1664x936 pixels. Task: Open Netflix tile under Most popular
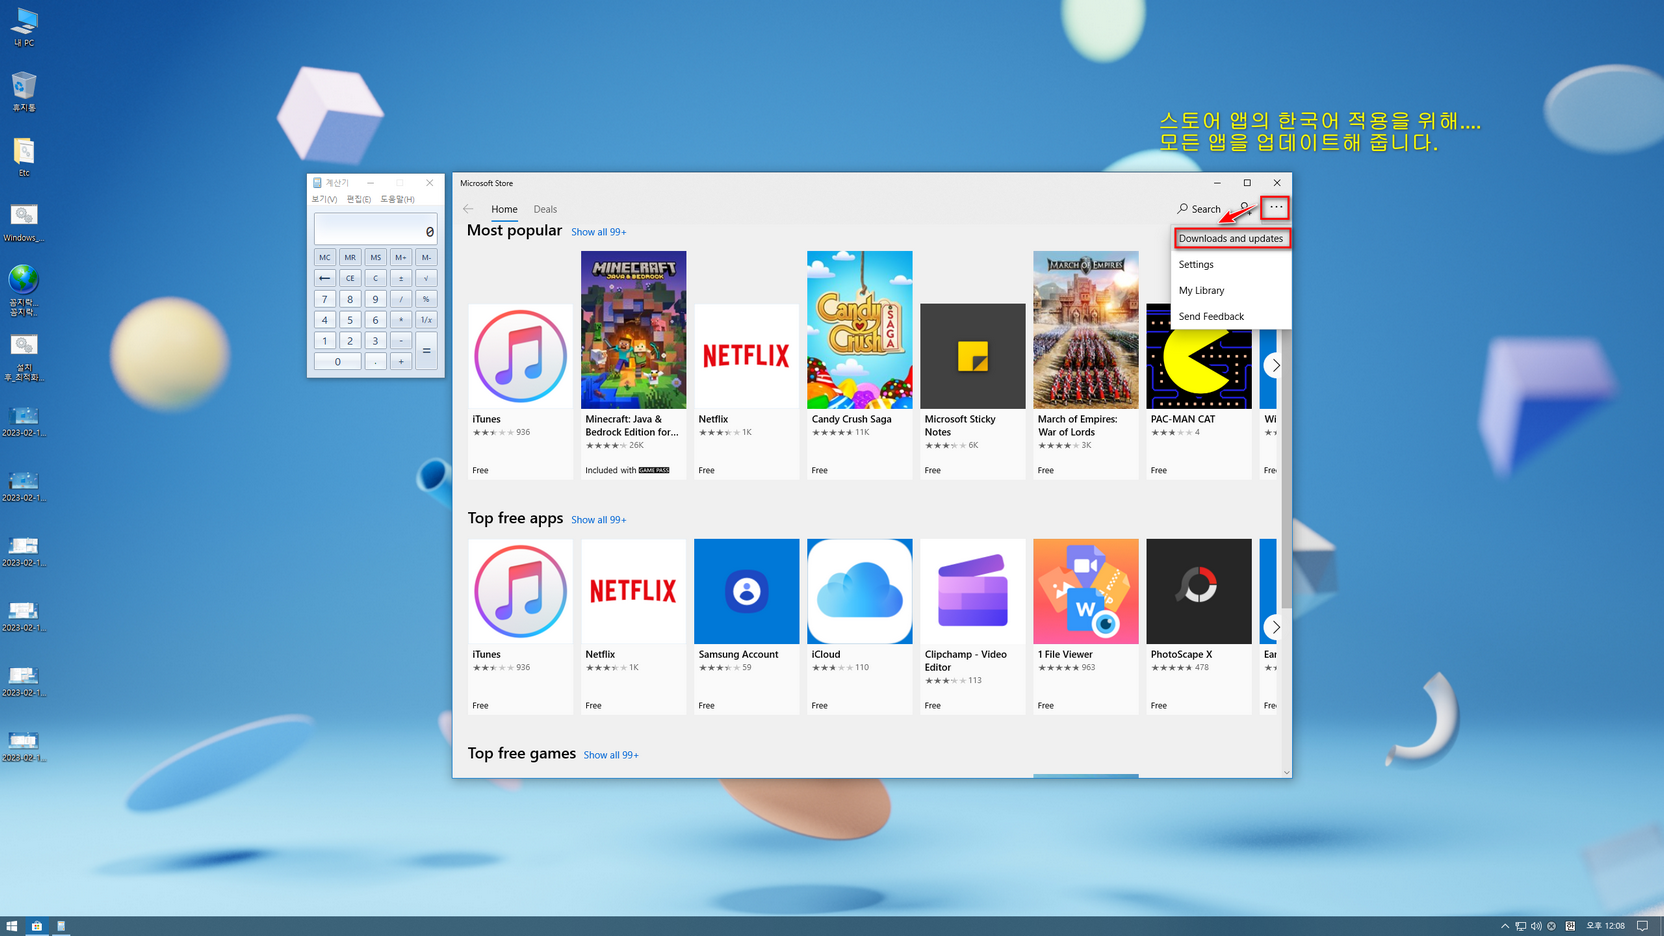[746, 391]
